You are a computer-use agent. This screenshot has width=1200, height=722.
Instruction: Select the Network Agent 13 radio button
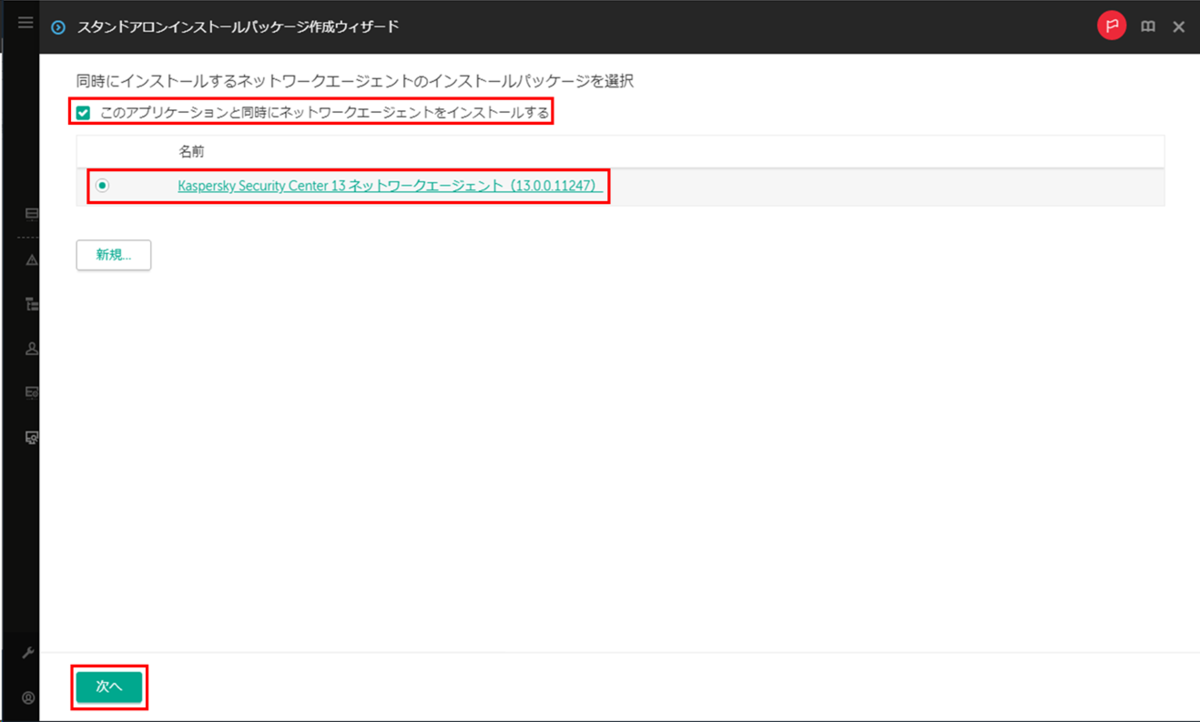coord(103,186)
